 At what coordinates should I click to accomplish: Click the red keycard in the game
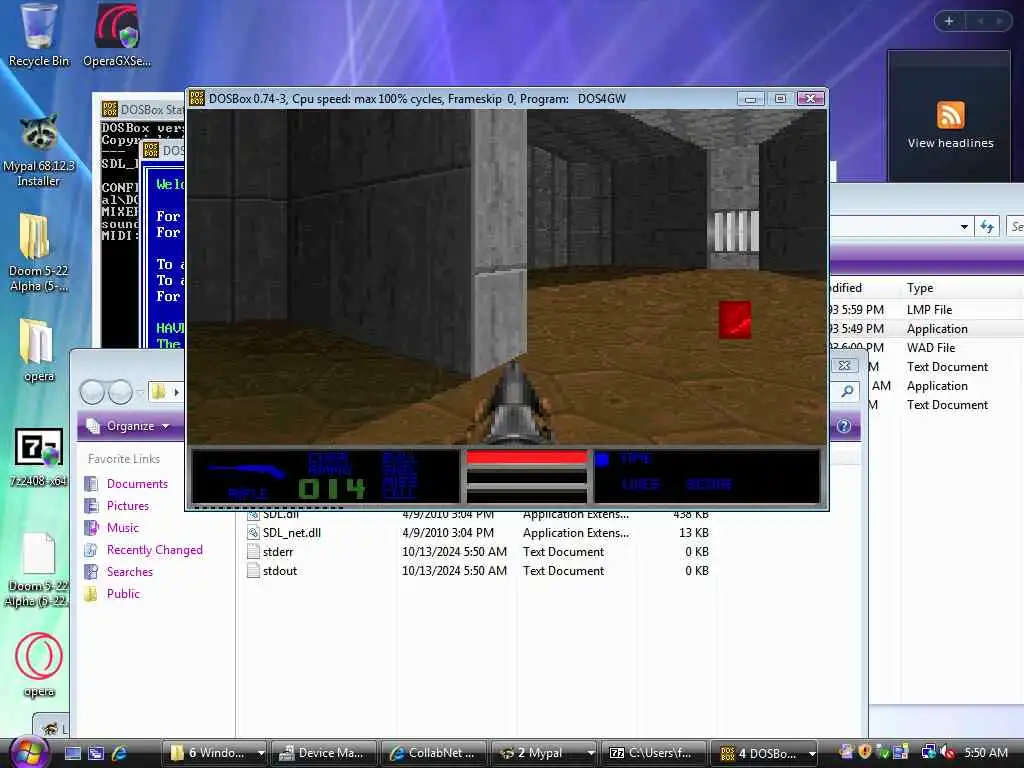(x=735, y=319)
